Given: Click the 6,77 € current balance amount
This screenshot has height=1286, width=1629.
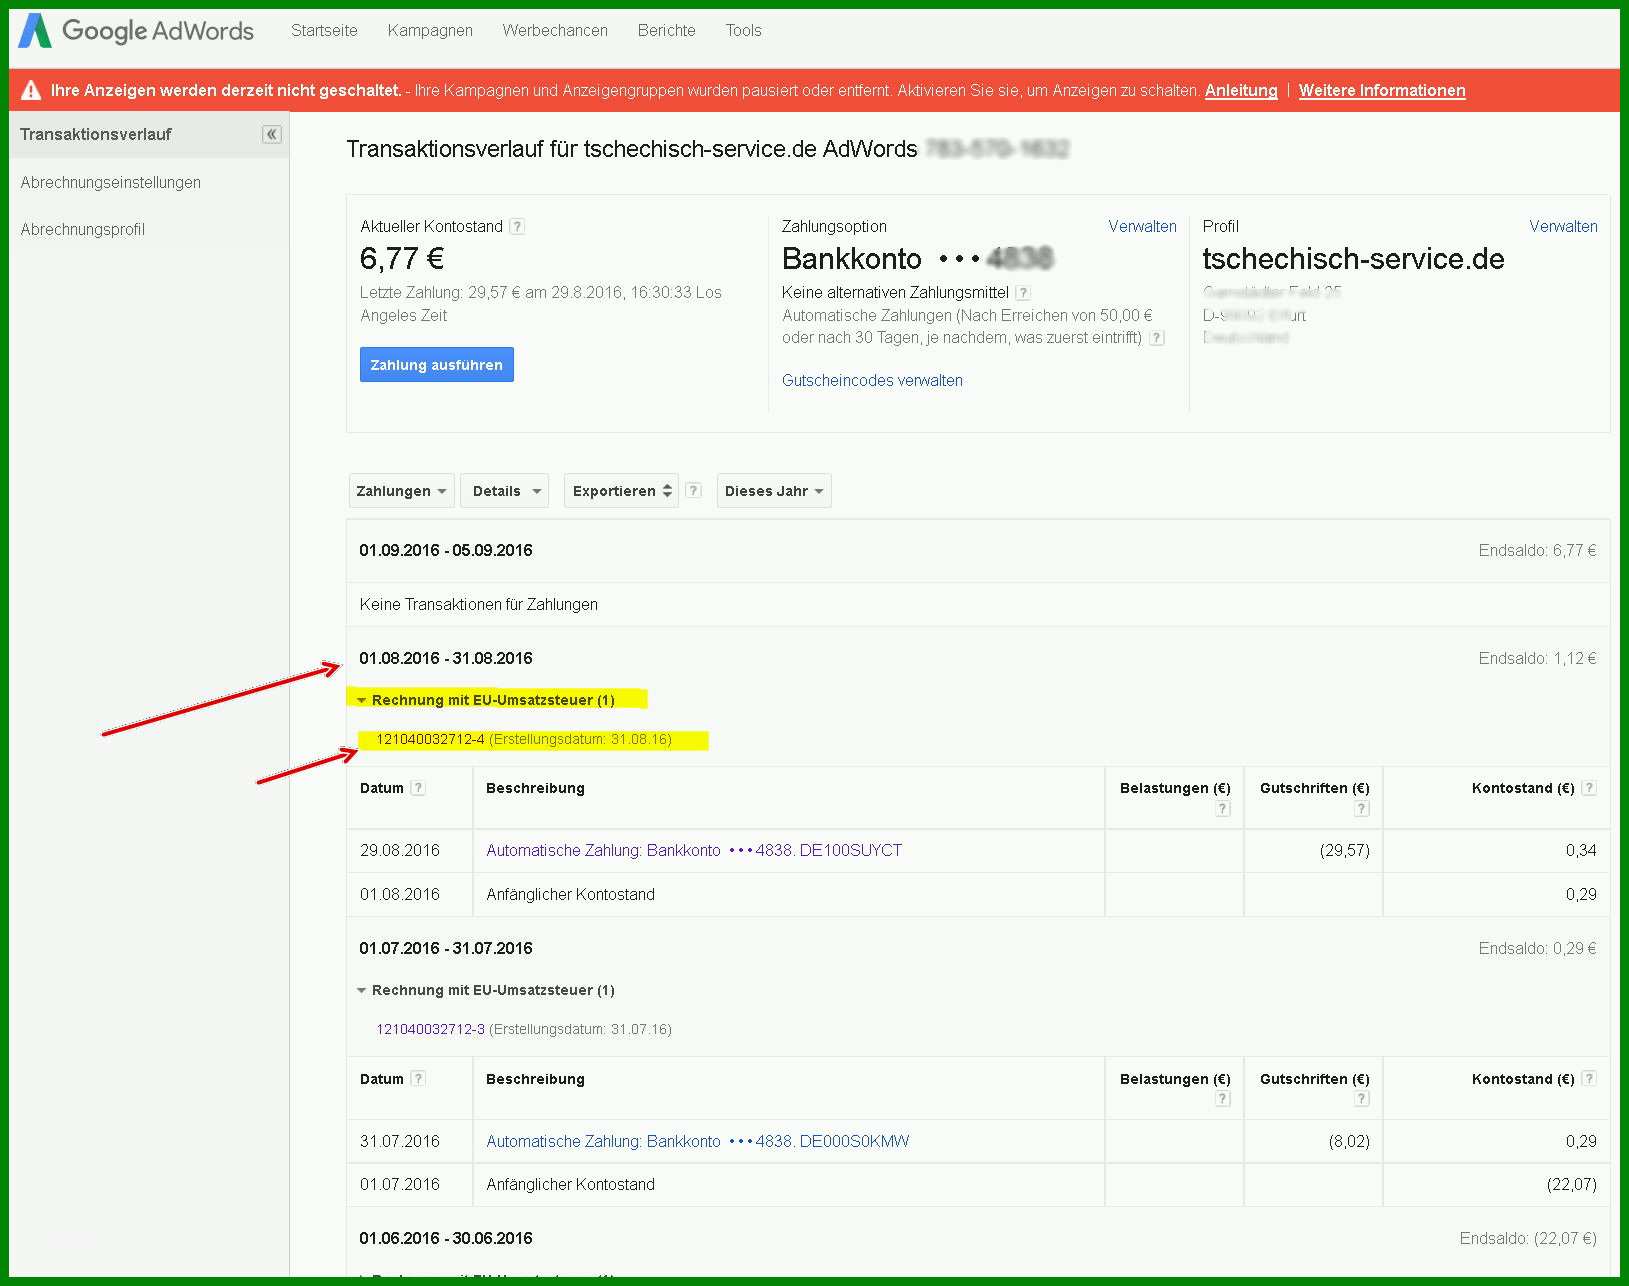Looking at the screenshot, I should point(402,259).
